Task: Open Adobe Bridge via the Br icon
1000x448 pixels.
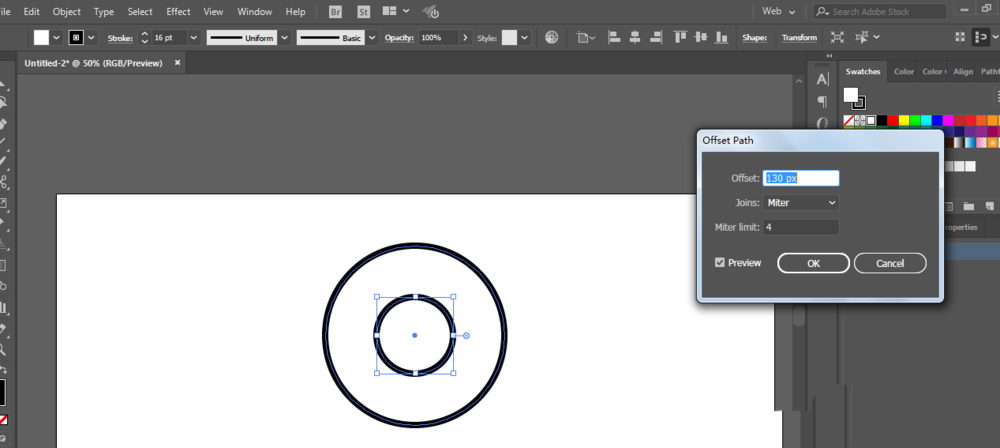Action: point(335,11)
